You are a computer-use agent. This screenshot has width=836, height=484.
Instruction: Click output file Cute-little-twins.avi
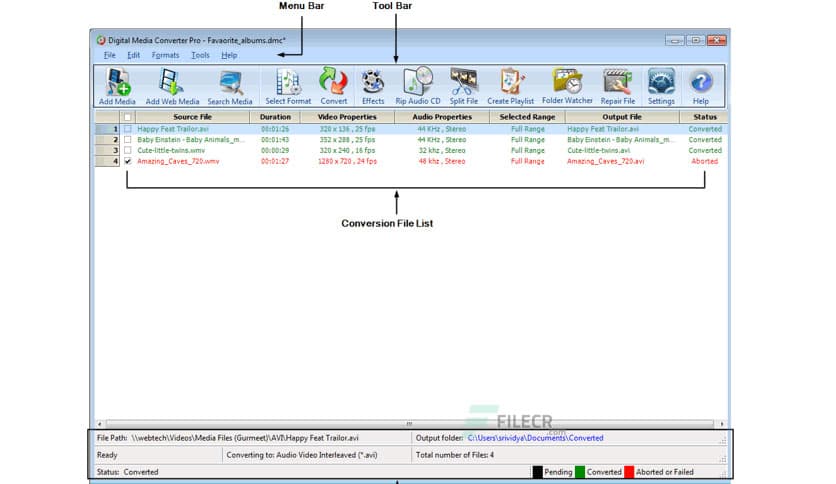pyautogui.click(x=599, y=150)
